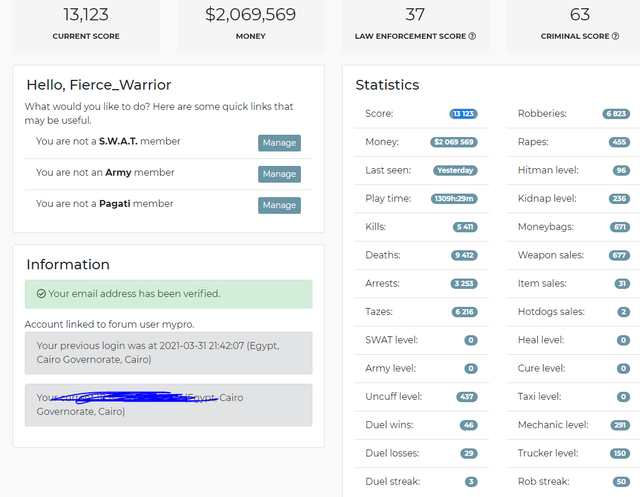This screenshot has width=640, height=497.
Task: Click the previous login information box
Action: 169,353
